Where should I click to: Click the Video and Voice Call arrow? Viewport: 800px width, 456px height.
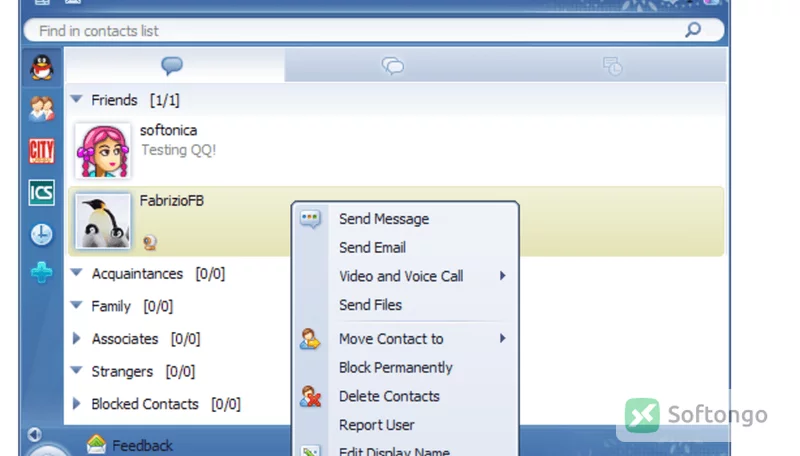click(503, 276)
